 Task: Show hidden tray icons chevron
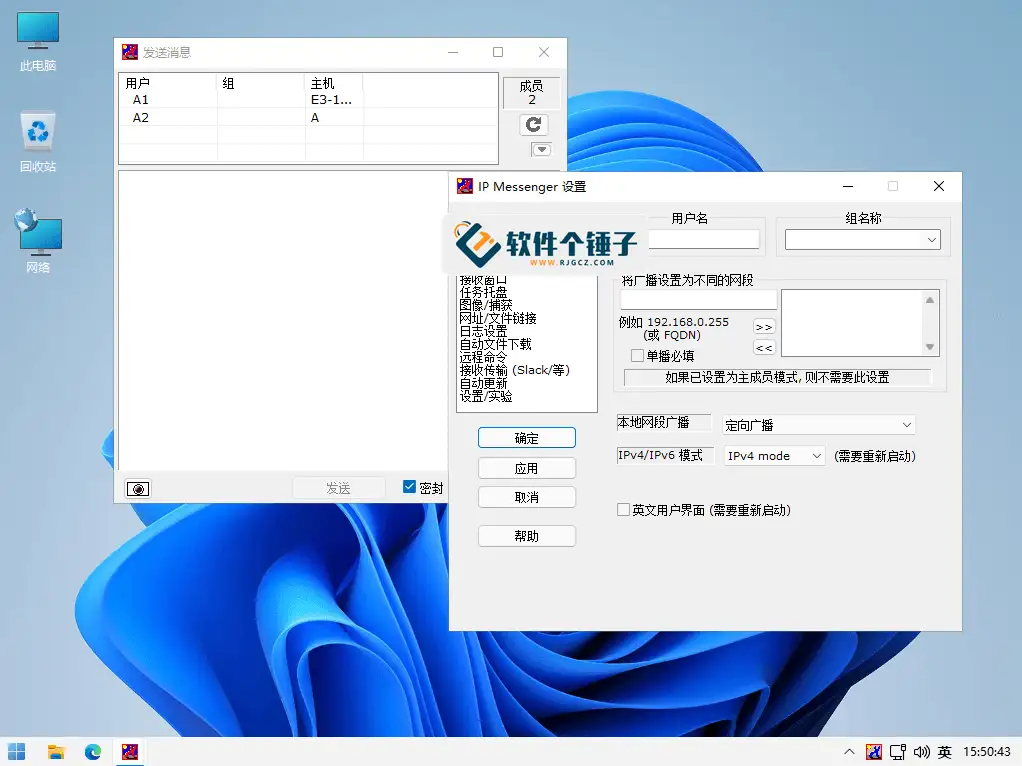[849, 752]
